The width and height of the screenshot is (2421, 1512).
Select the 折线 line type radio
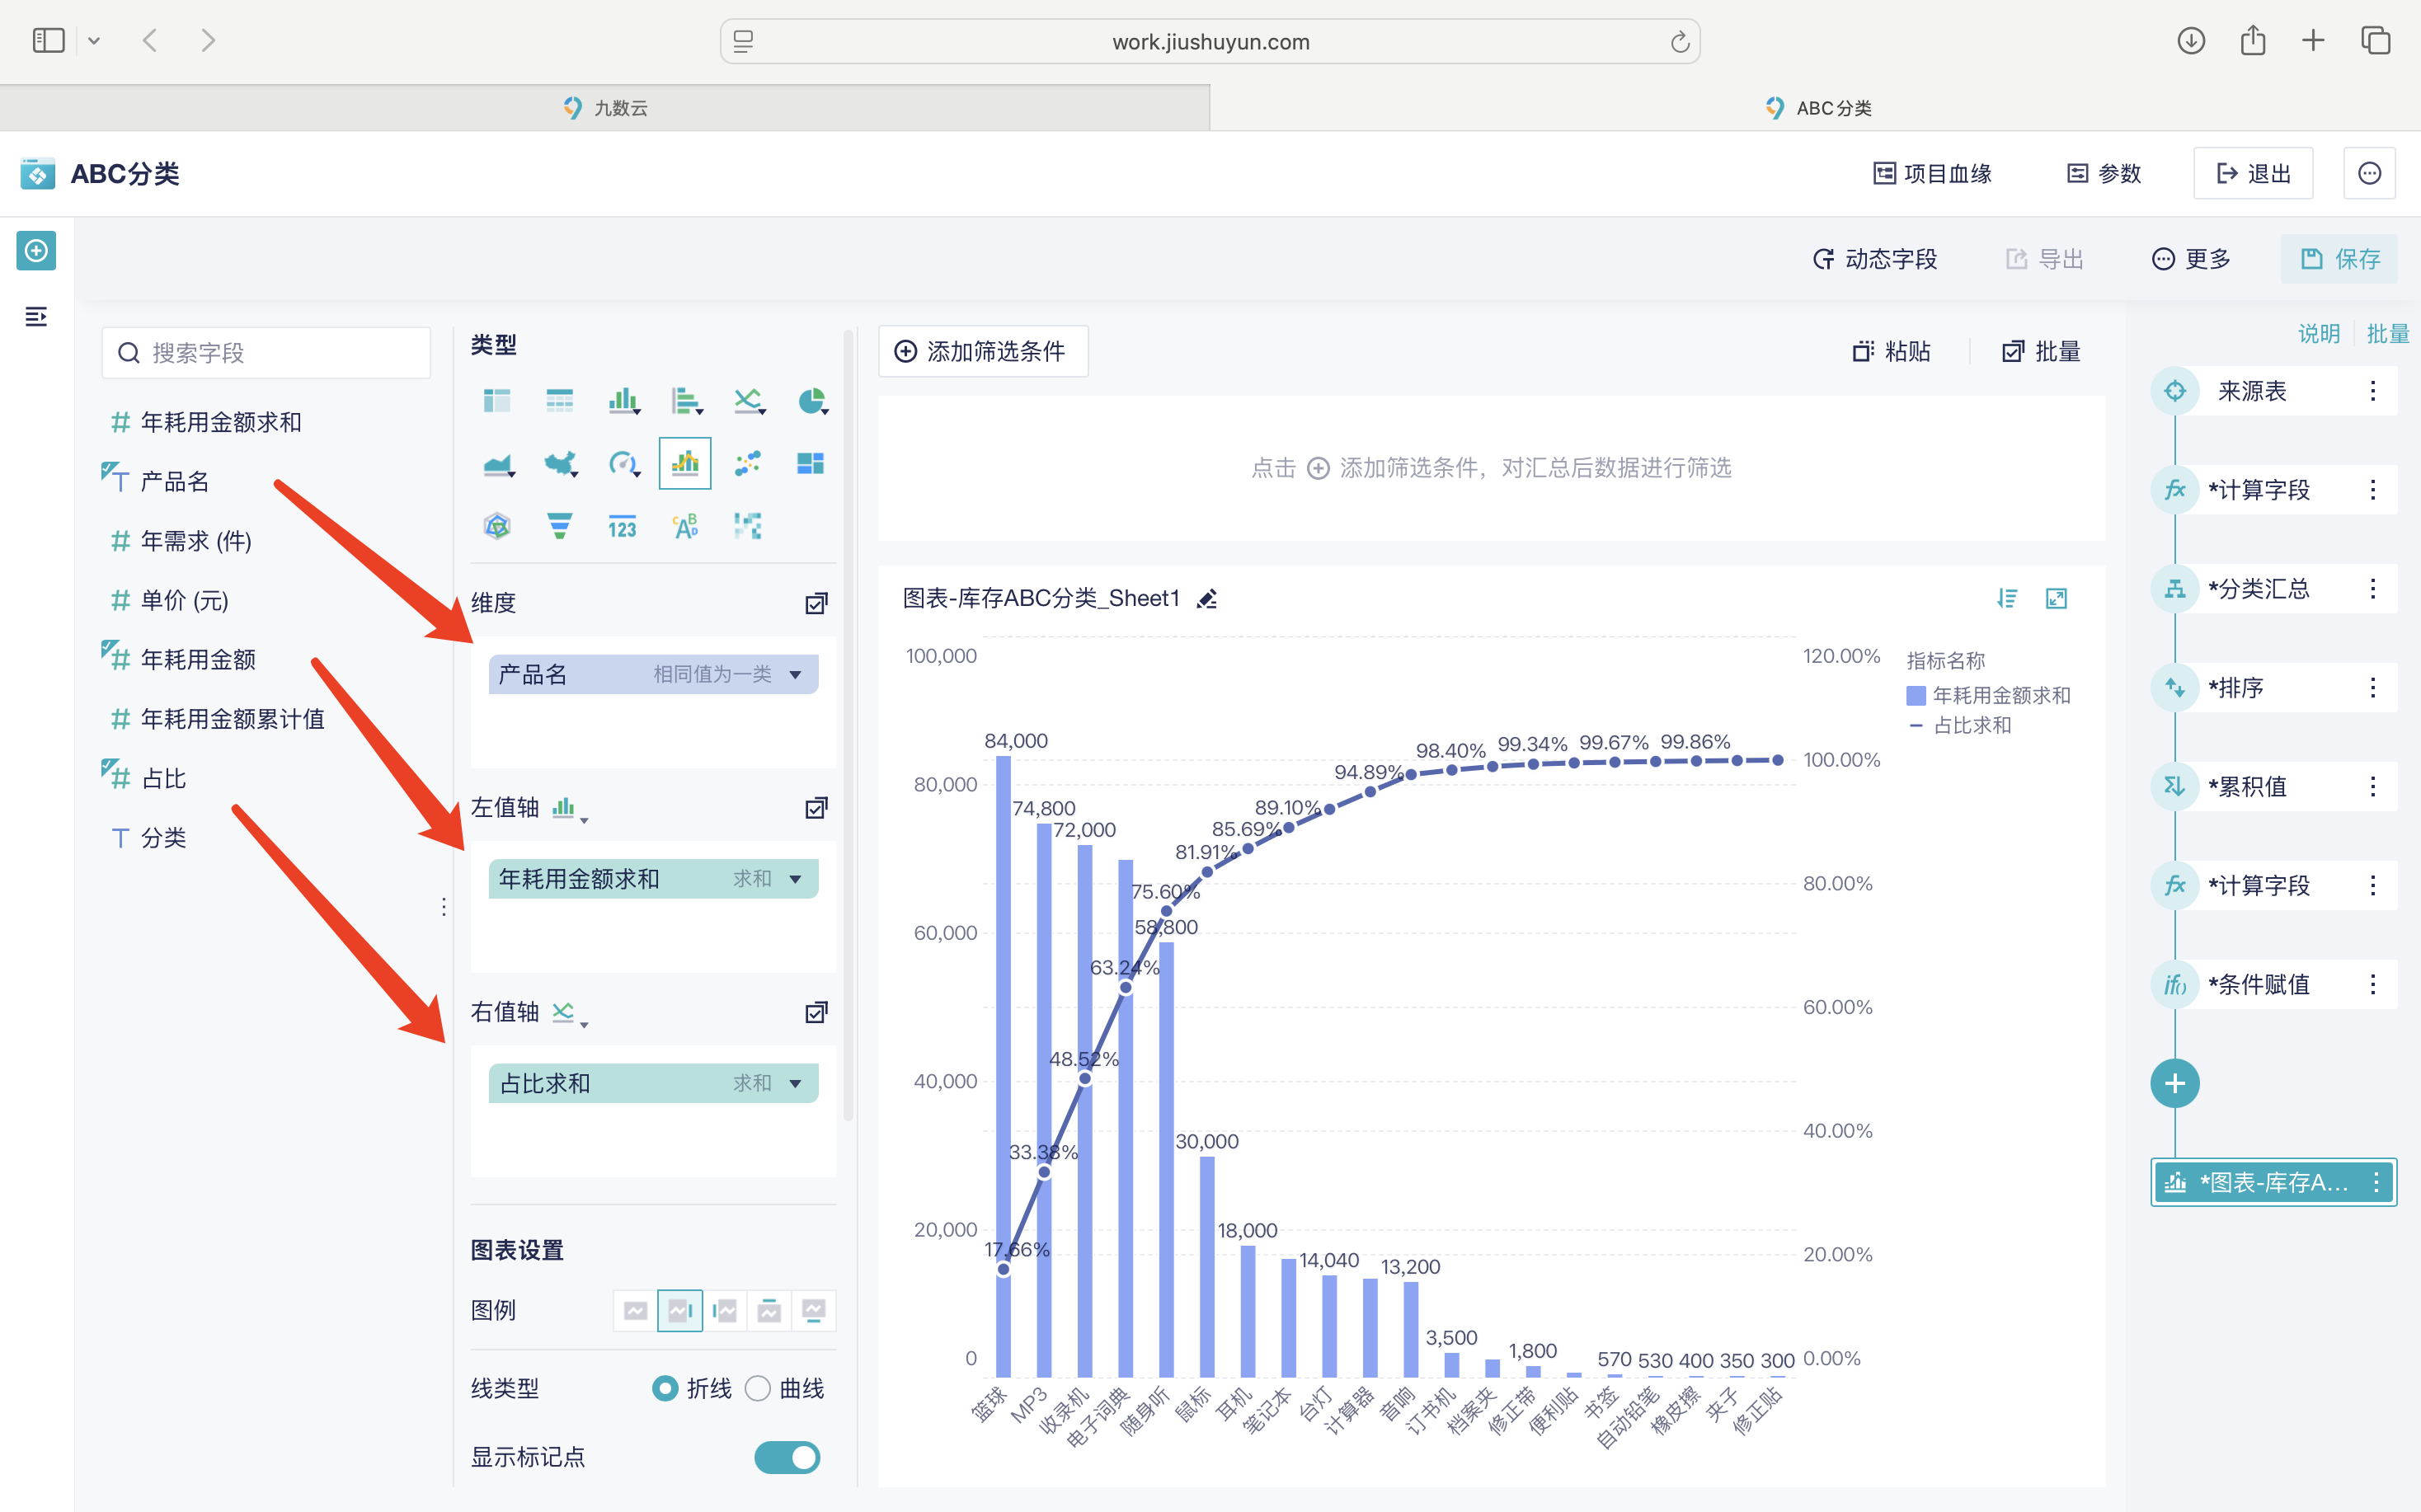[665, 1388]
